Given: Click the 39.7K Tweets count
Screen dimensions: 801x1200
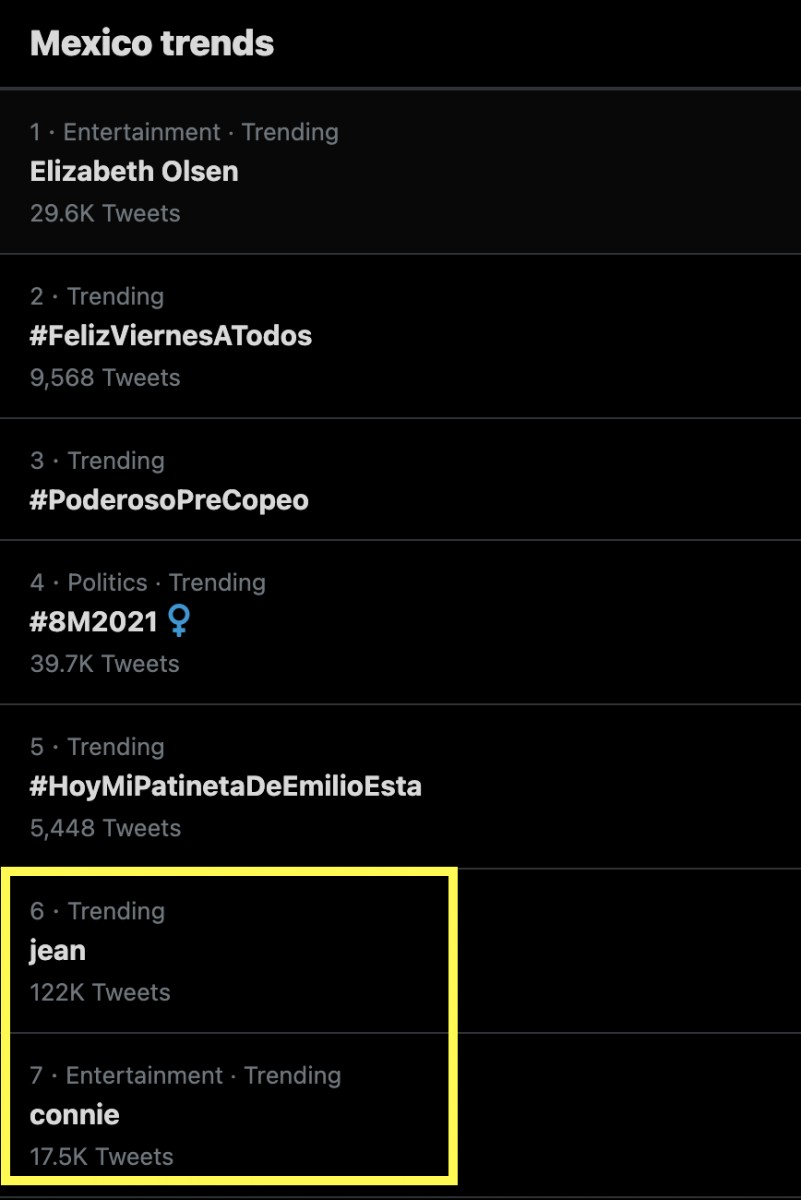Looking at the screenshot, I should [x=105, y=664].
